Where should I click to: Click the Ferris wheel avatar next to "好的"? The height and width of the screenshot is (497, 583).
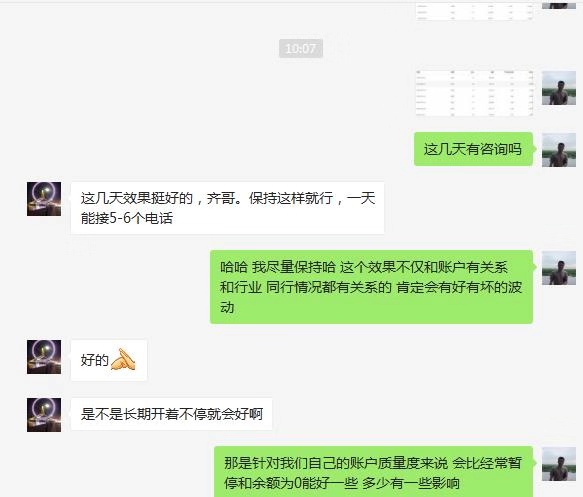pos(44,357)
